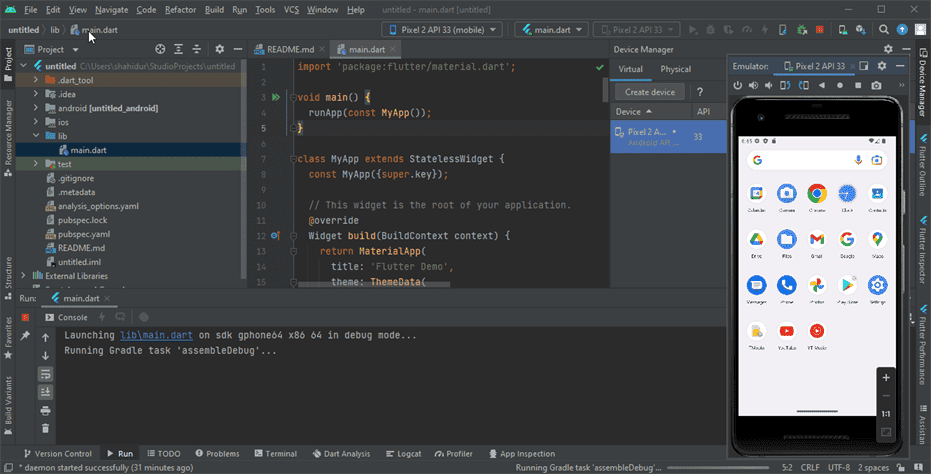
Task: Toggle scroll-to-end in the Run console
Action: 45,391
